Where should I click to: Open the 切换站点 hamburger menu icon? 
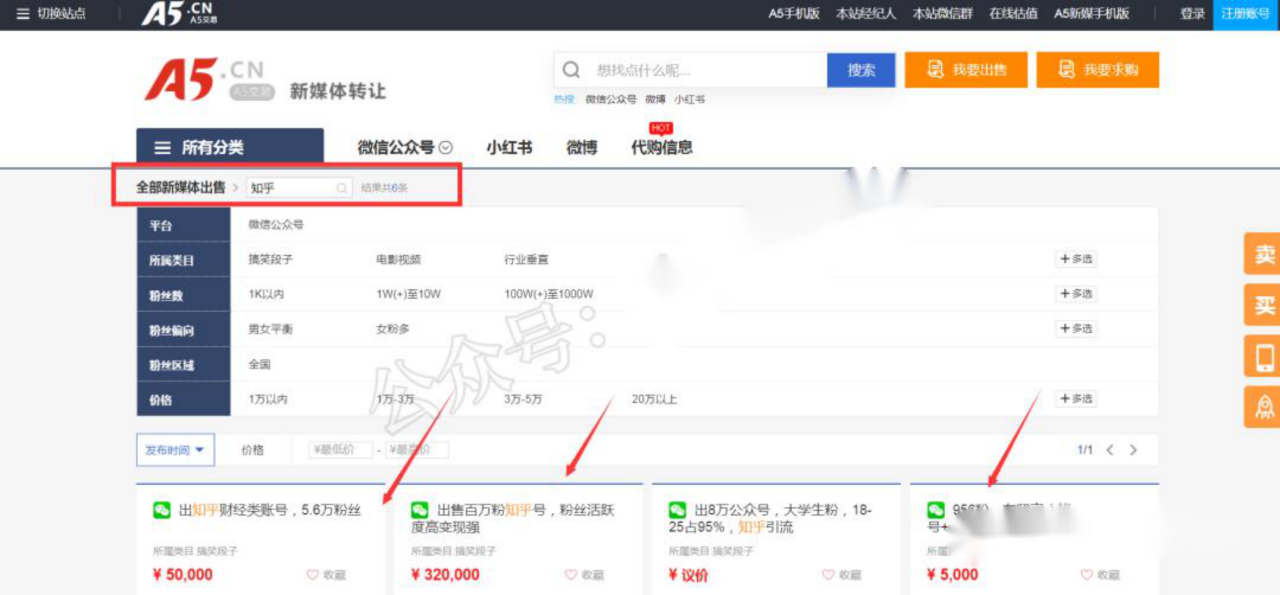click(x=23, y=14)
